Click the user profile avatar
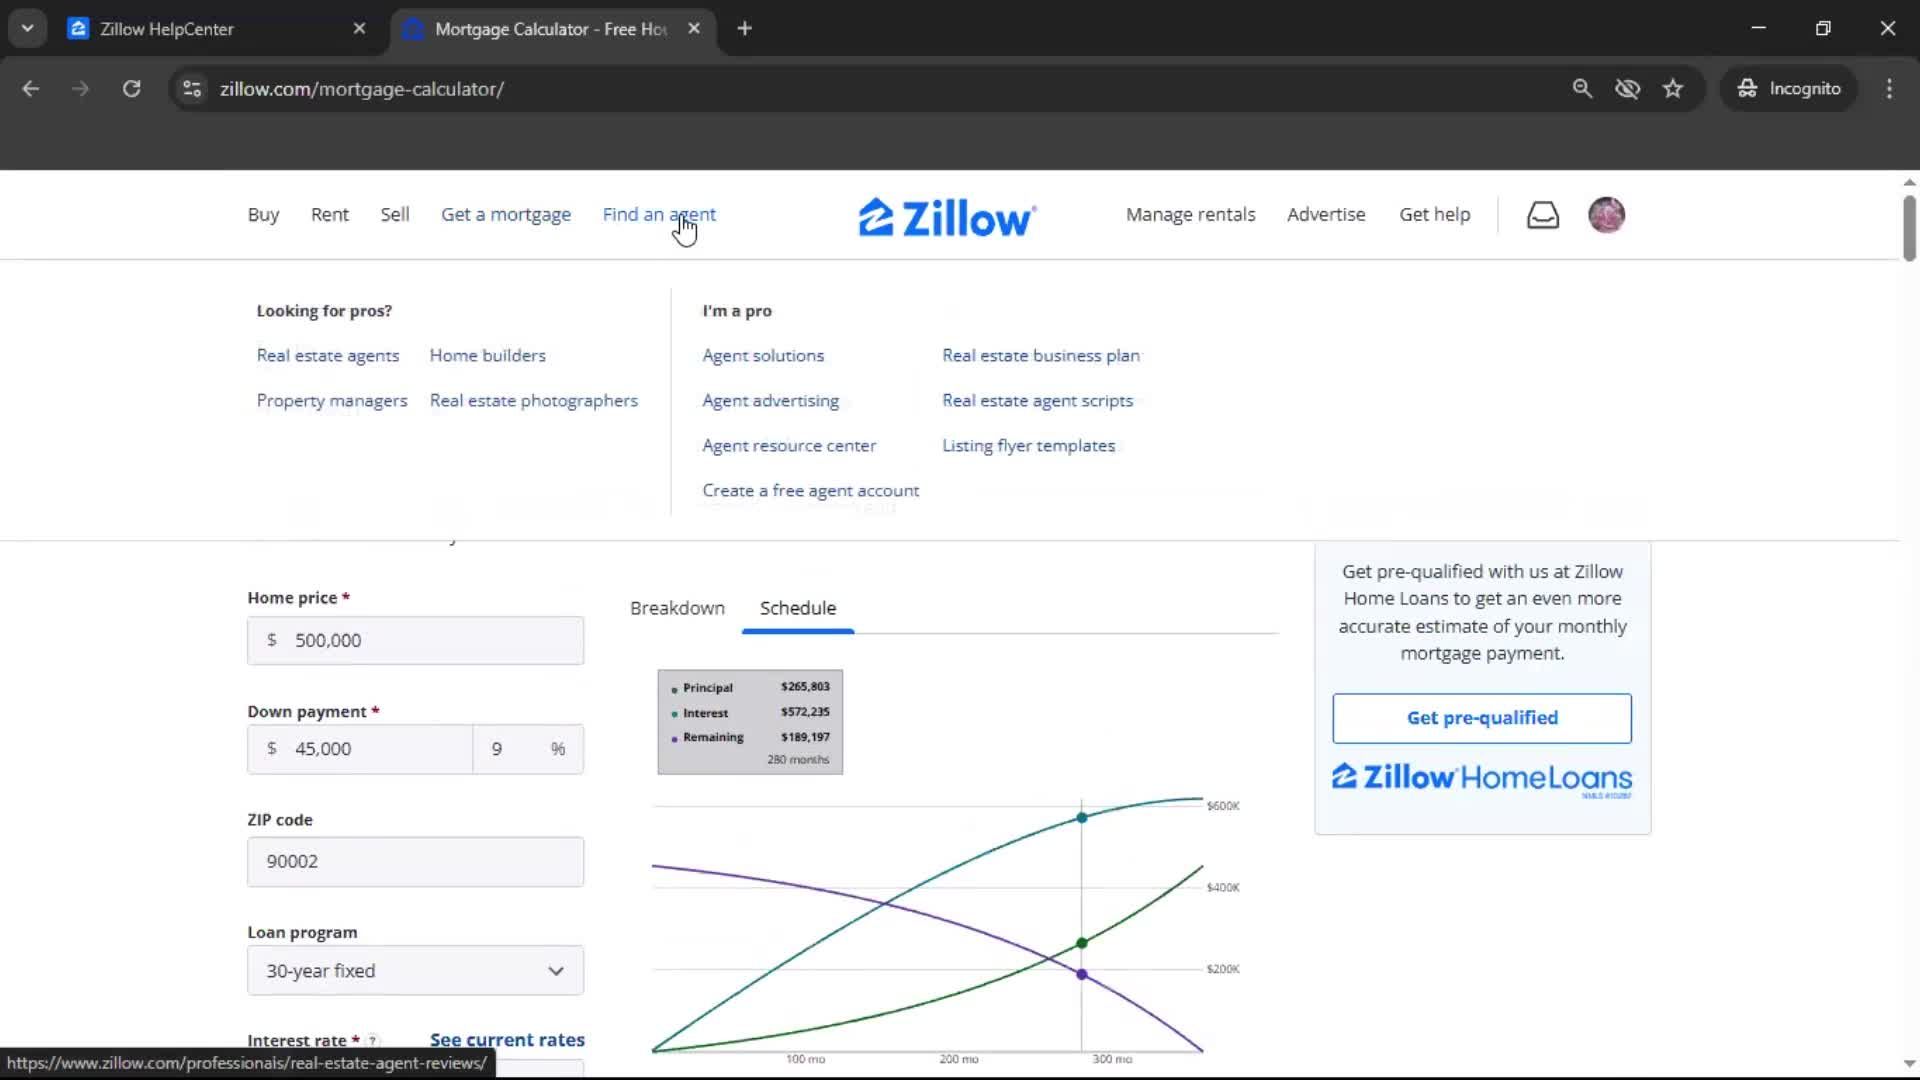Image resolution: width=1920 pixels, height=1080 pixels. pos(1606,215)
